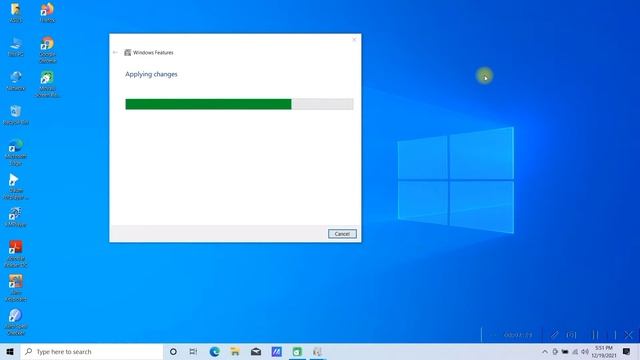
Task: Open the Network desktop icon
Action: pyautogui.click(x=16, y=80)
